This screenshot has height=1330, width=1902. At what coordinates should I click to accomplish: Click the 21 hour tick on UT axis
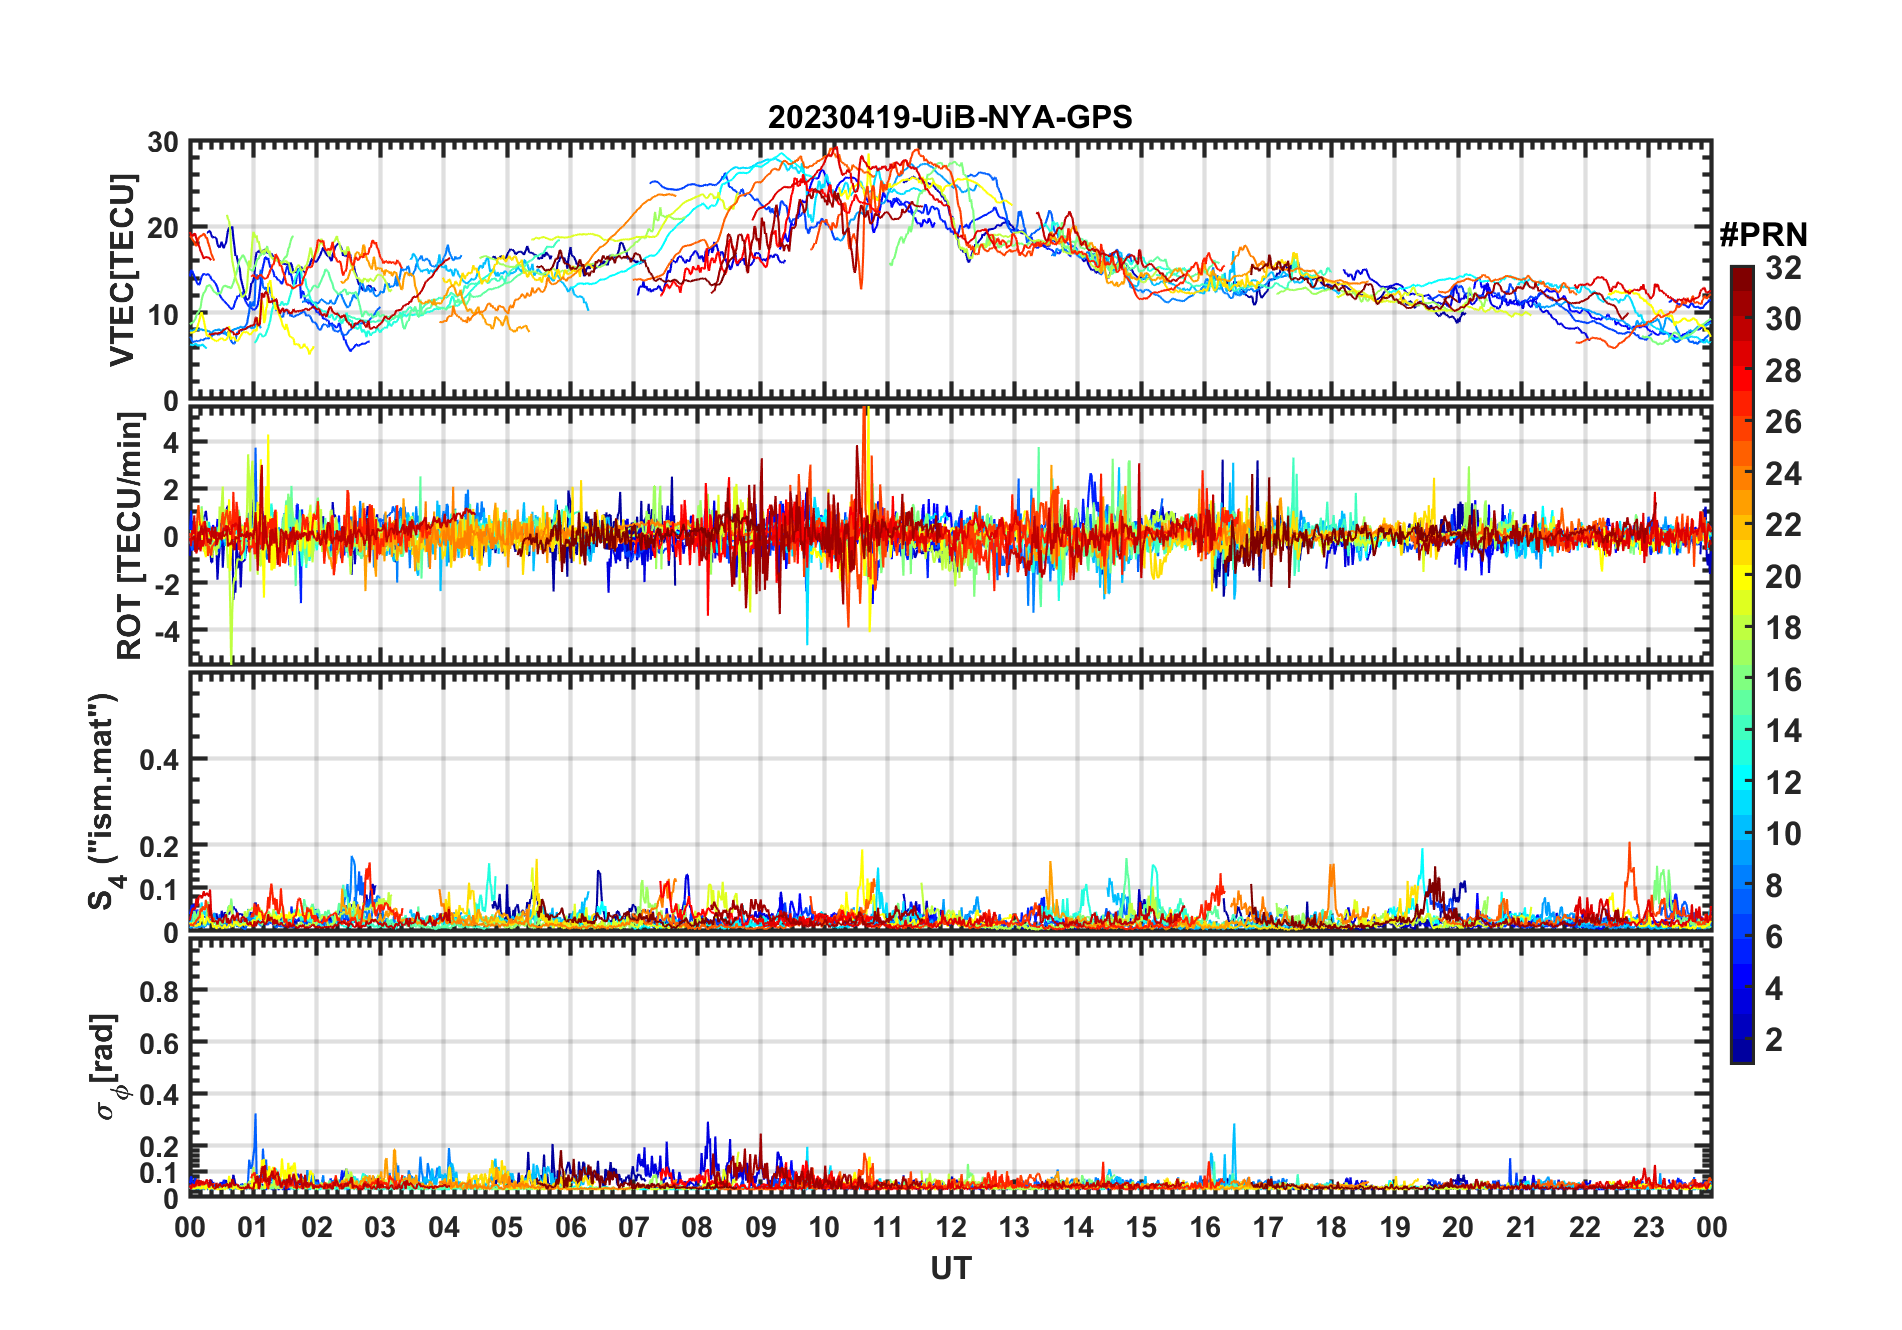tap(1521, 1228)
